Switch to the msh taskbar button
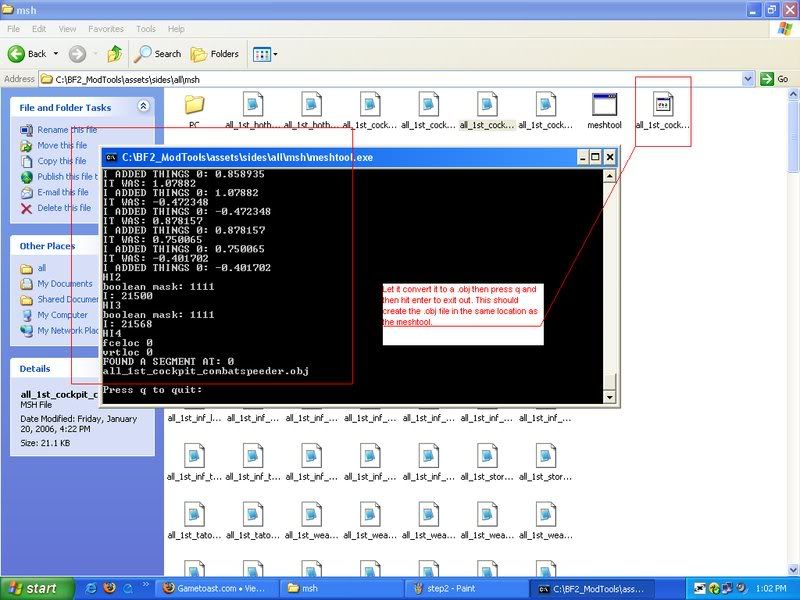This screenshot has width=800, height=600. click(341, 588)
